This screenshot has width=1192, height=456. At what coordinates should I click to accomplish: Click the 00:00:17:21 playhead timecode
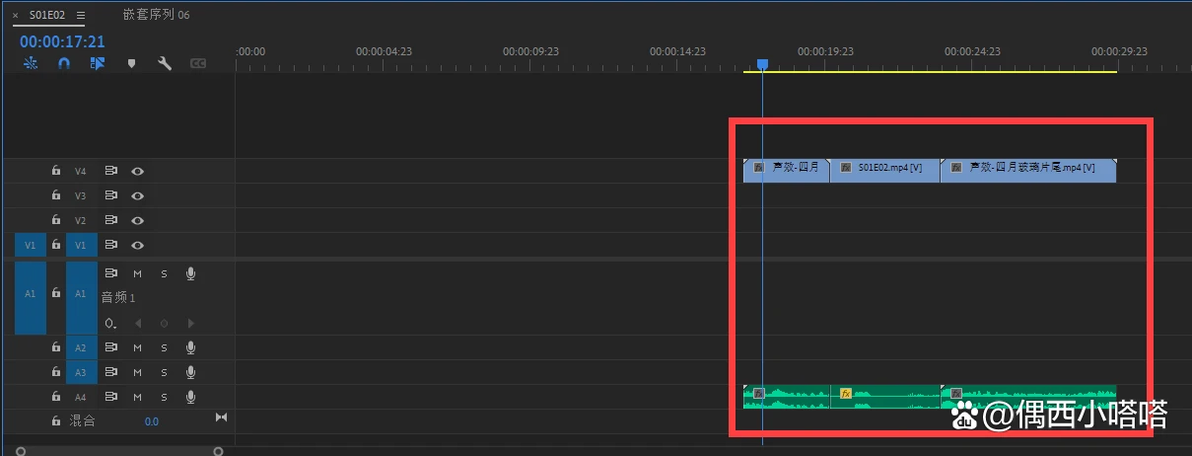(62, 42)
